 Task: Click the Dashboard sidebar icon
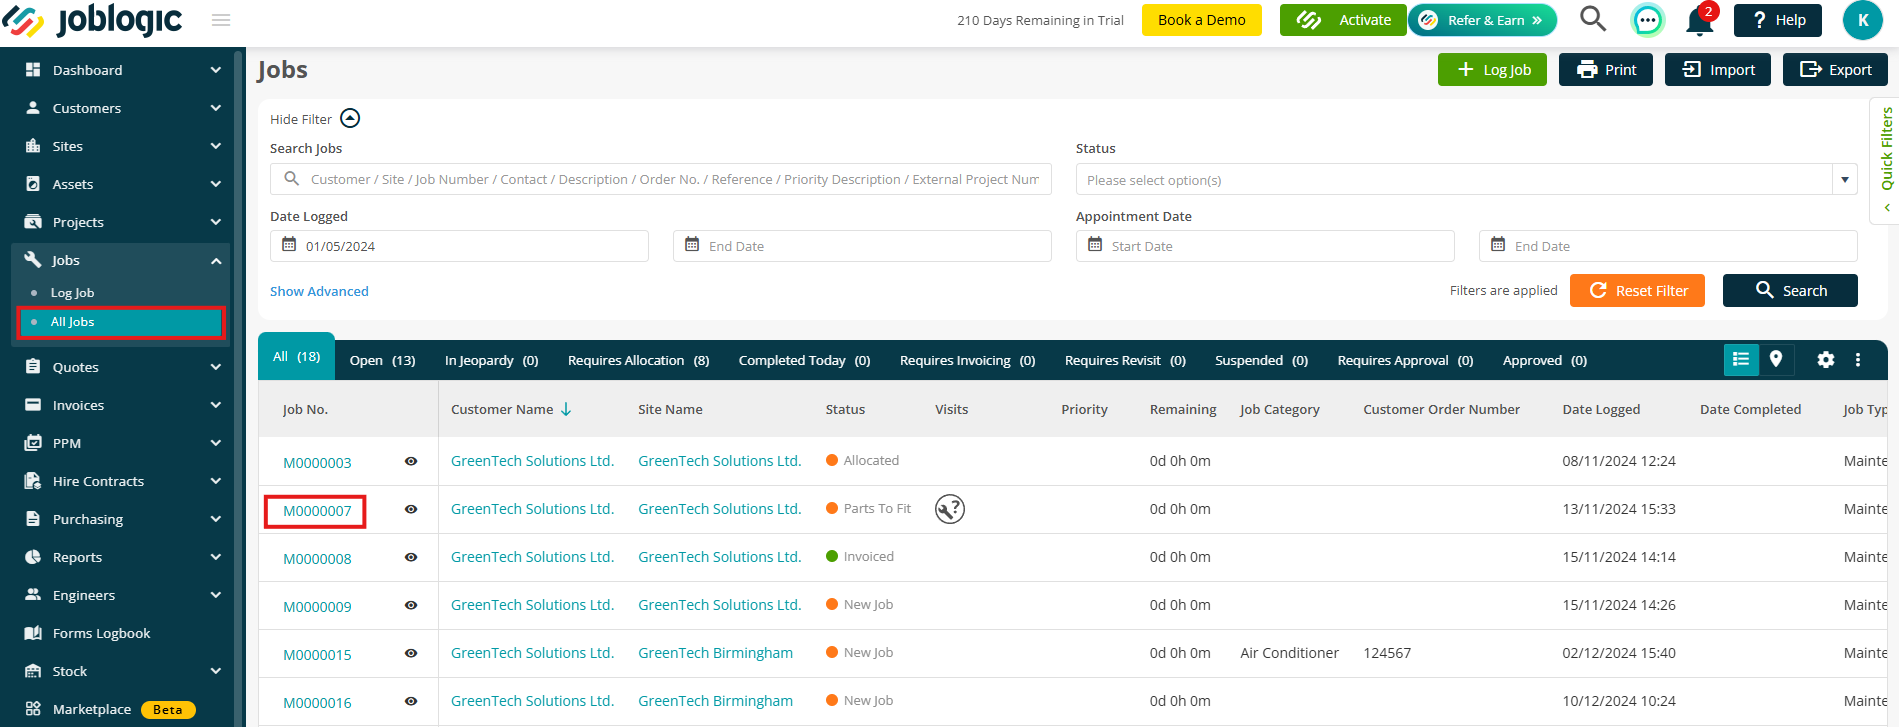pos(33,70)
